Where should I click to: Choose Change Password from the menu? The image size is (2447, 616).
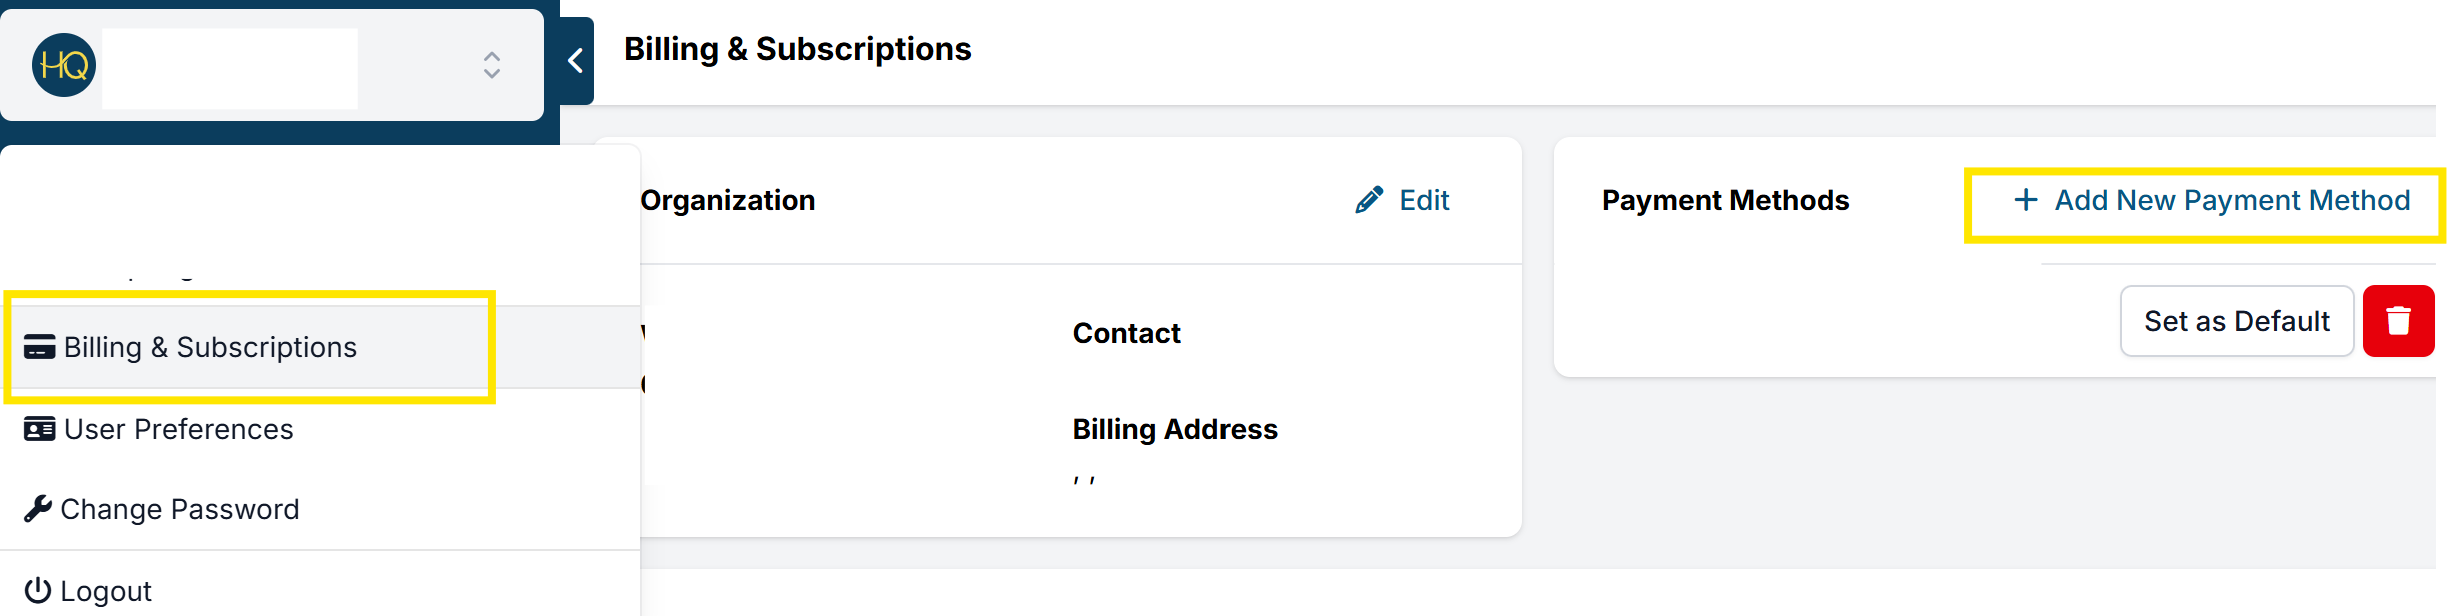180,509
